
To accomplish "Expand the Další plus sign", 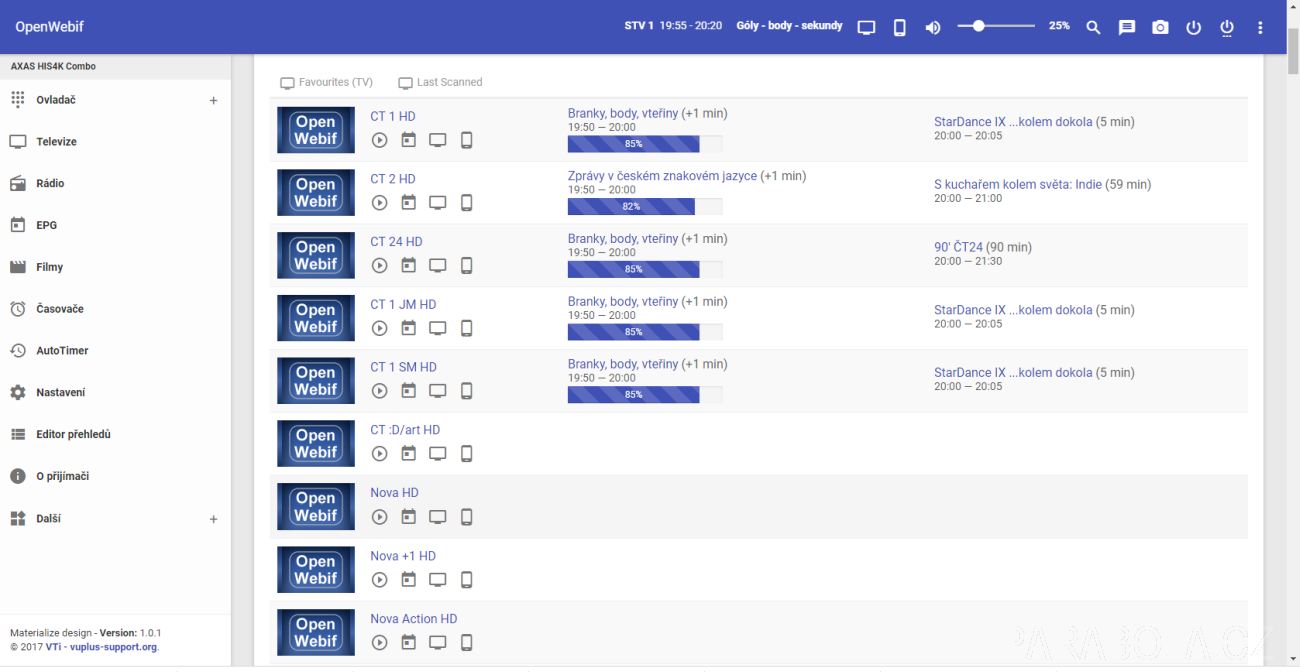I will tap(213, 519).
